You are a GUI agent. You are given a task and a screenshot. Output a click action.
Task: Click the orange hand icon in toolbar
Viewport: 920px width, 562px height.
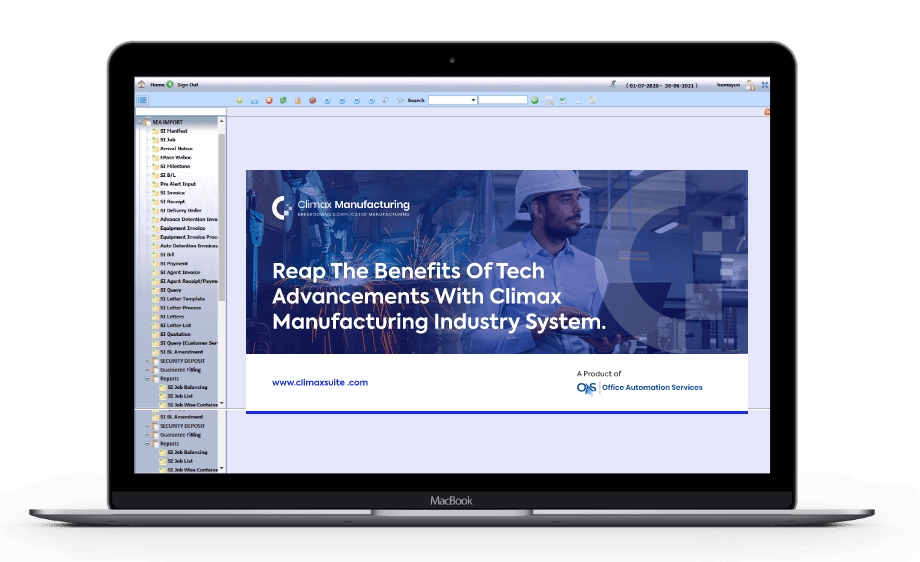click(x=298, y=100)
